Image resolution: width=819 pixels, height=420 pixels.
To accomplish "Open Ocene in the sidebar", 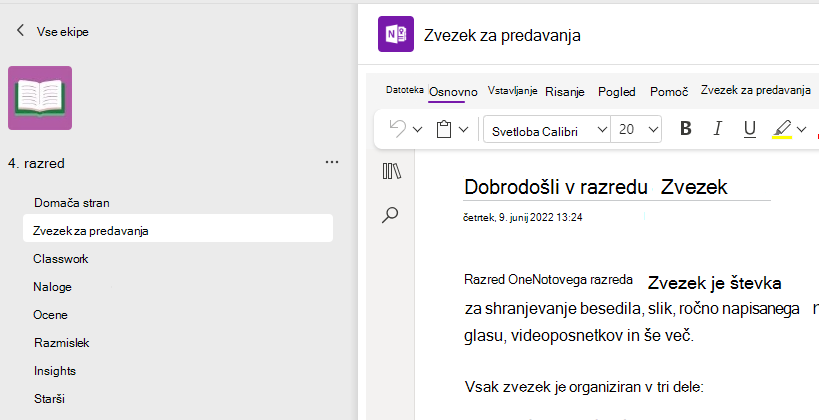I will [x=50, y=314].
